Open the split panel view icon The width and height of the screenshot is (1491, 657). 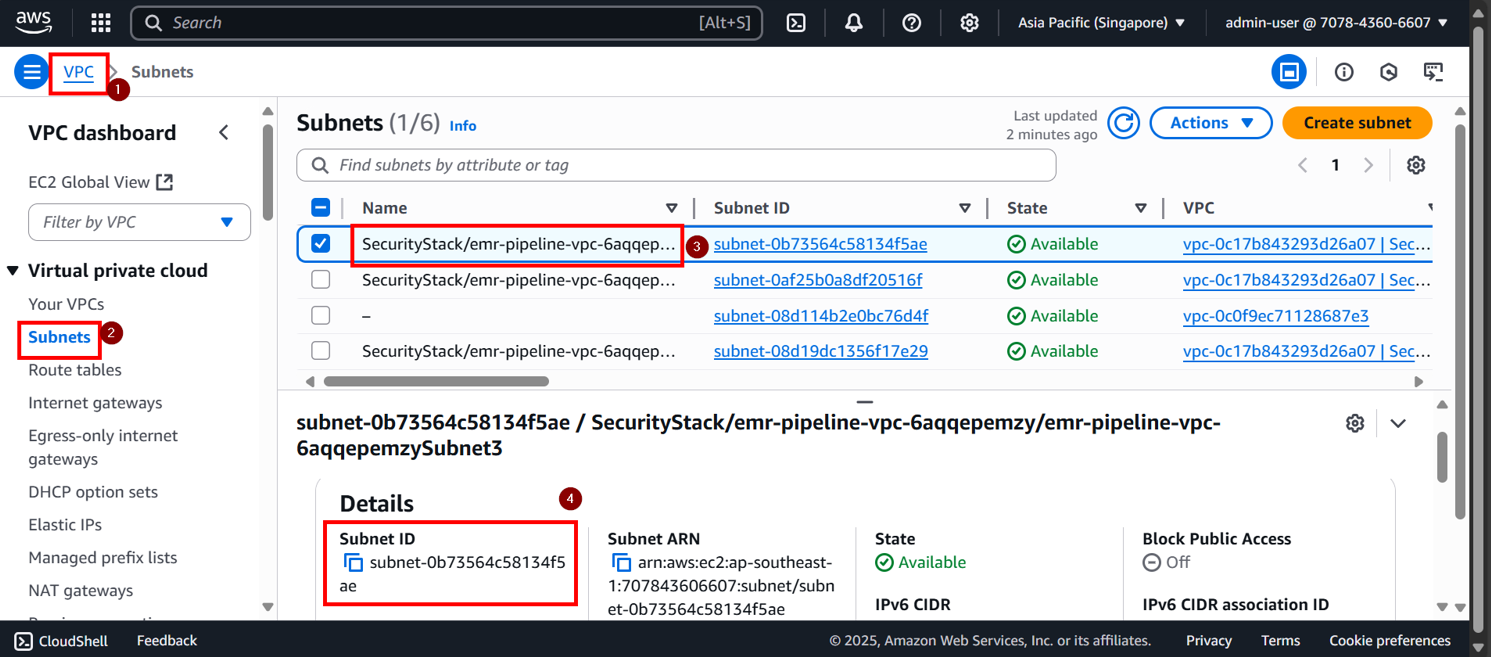1289,71
